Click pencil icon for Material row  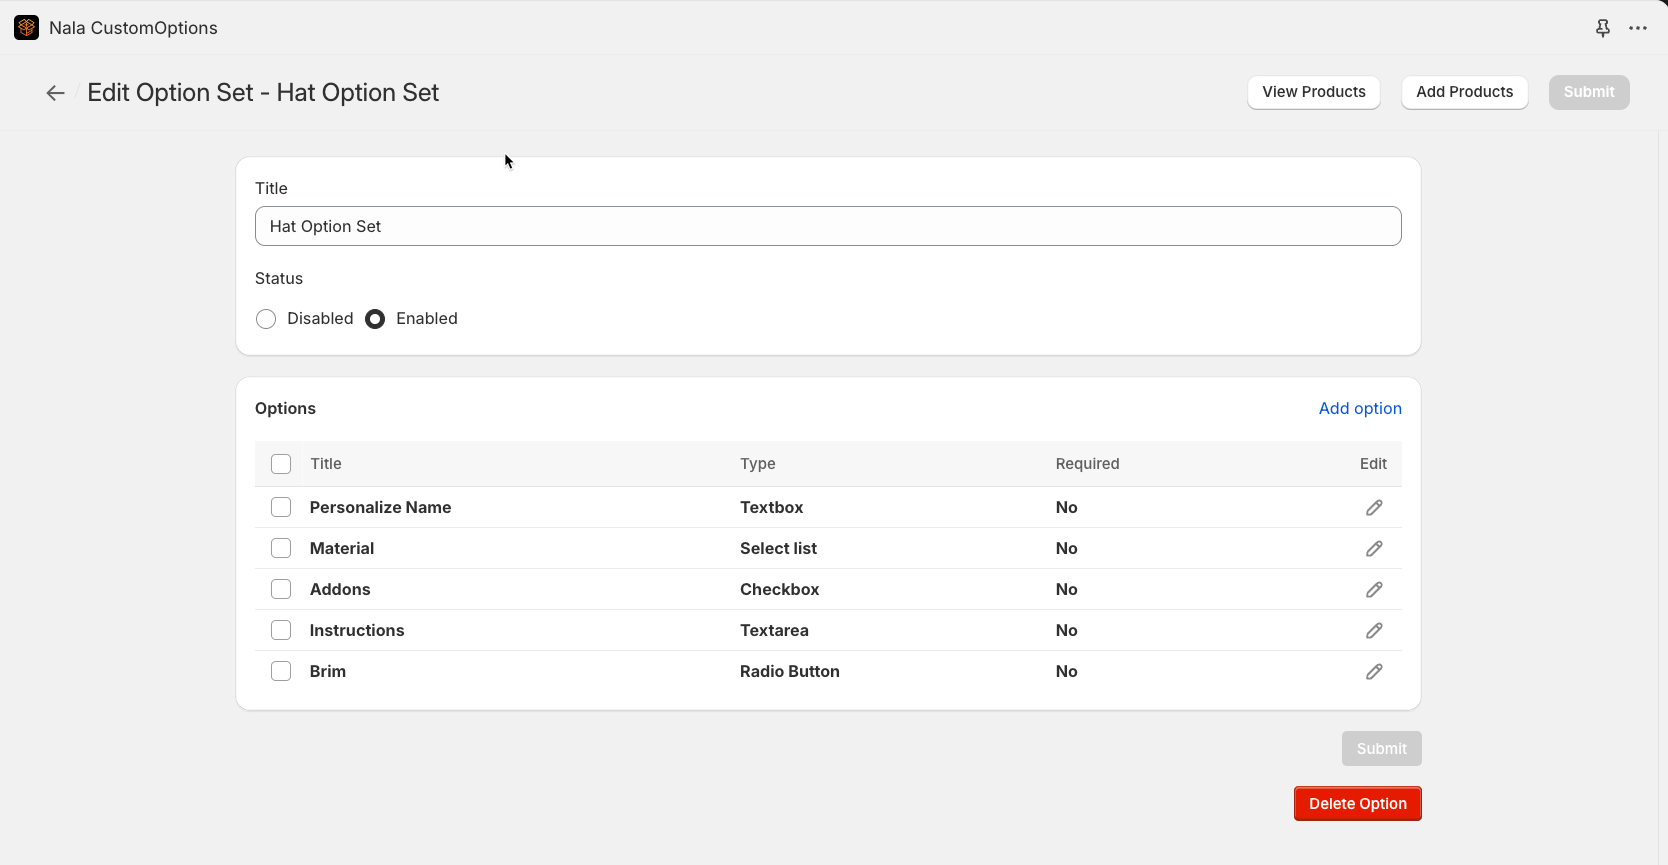coord(1374,549)
